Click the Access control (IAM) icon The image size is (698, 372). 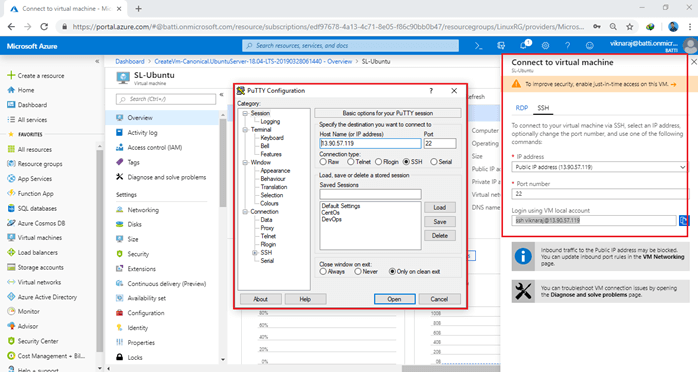tap(119, 147)
